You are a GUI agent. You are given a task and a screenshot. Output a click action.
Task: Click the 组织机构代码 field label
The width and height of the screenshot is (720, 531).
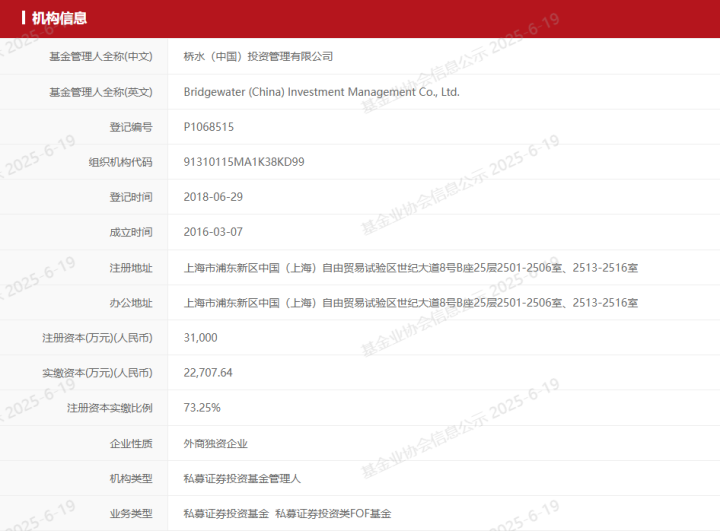(120, 162)
